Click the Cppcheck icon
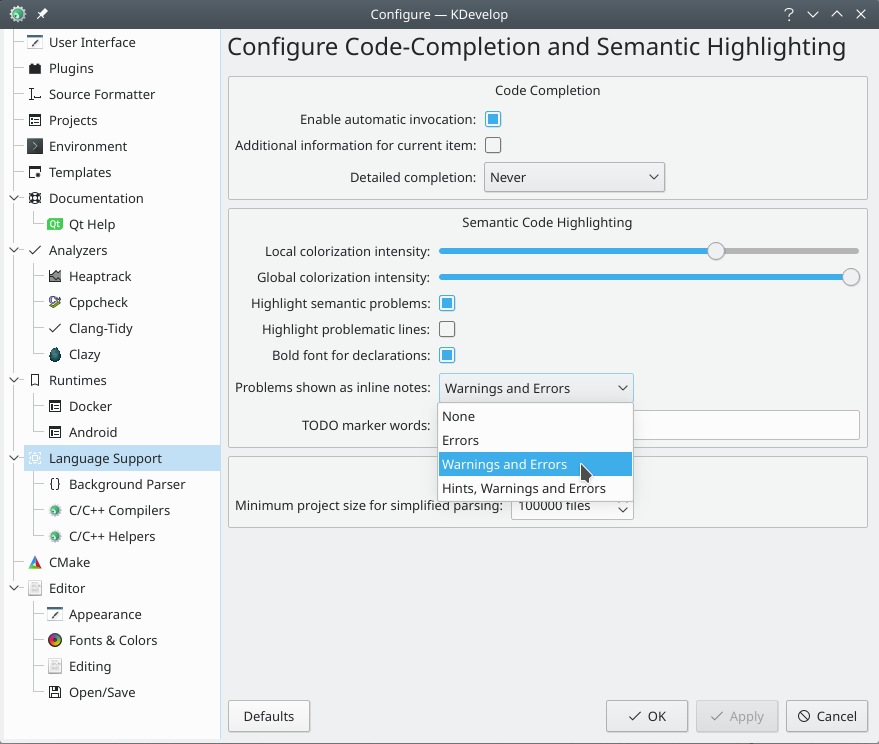This screenshot has width=879, height=744. 55,302
